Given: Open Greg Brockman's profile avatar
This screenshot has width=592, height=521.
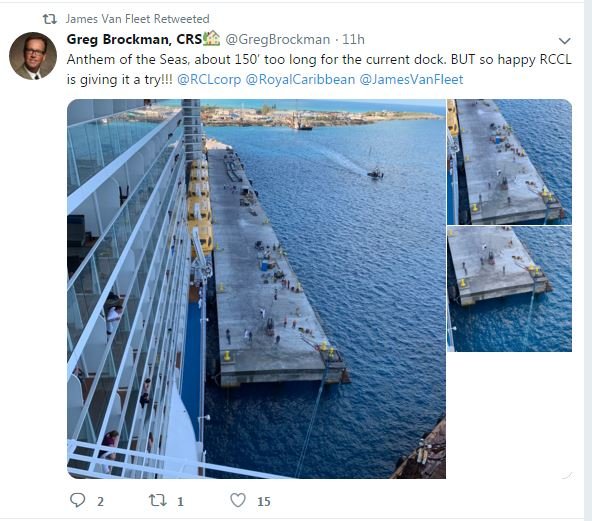Looking at the screenshot, I should pyautogui.click(x=33, y=56).
